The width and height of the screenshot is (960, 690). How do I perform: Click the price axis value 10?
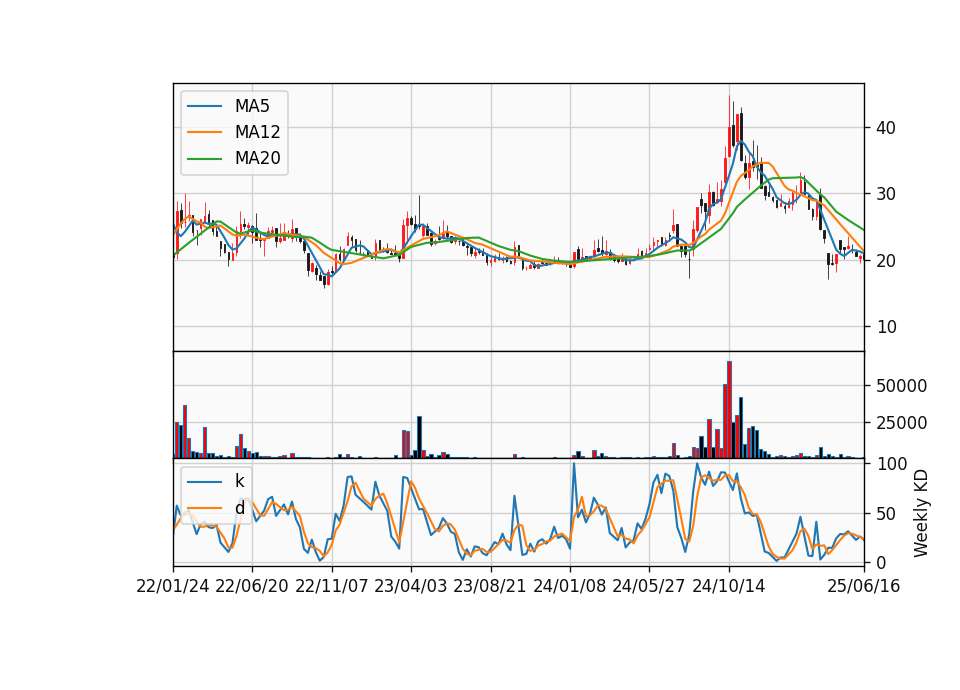(x=886, y=327)
